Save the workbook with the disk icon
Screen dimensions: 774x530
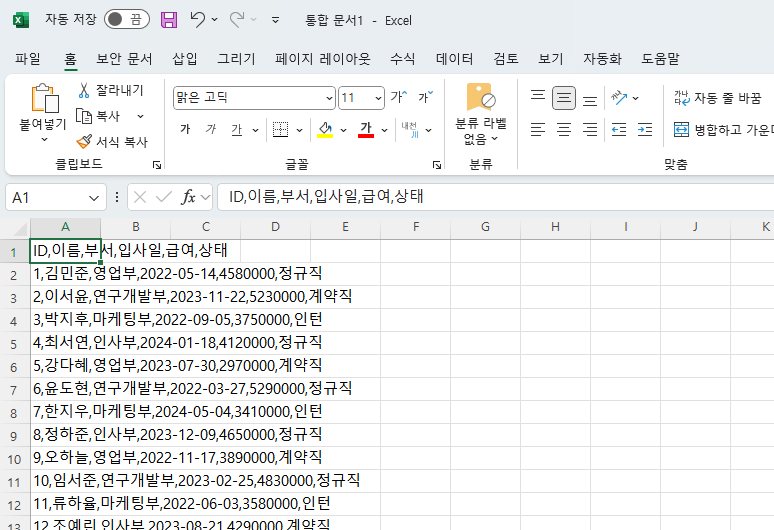169,20
